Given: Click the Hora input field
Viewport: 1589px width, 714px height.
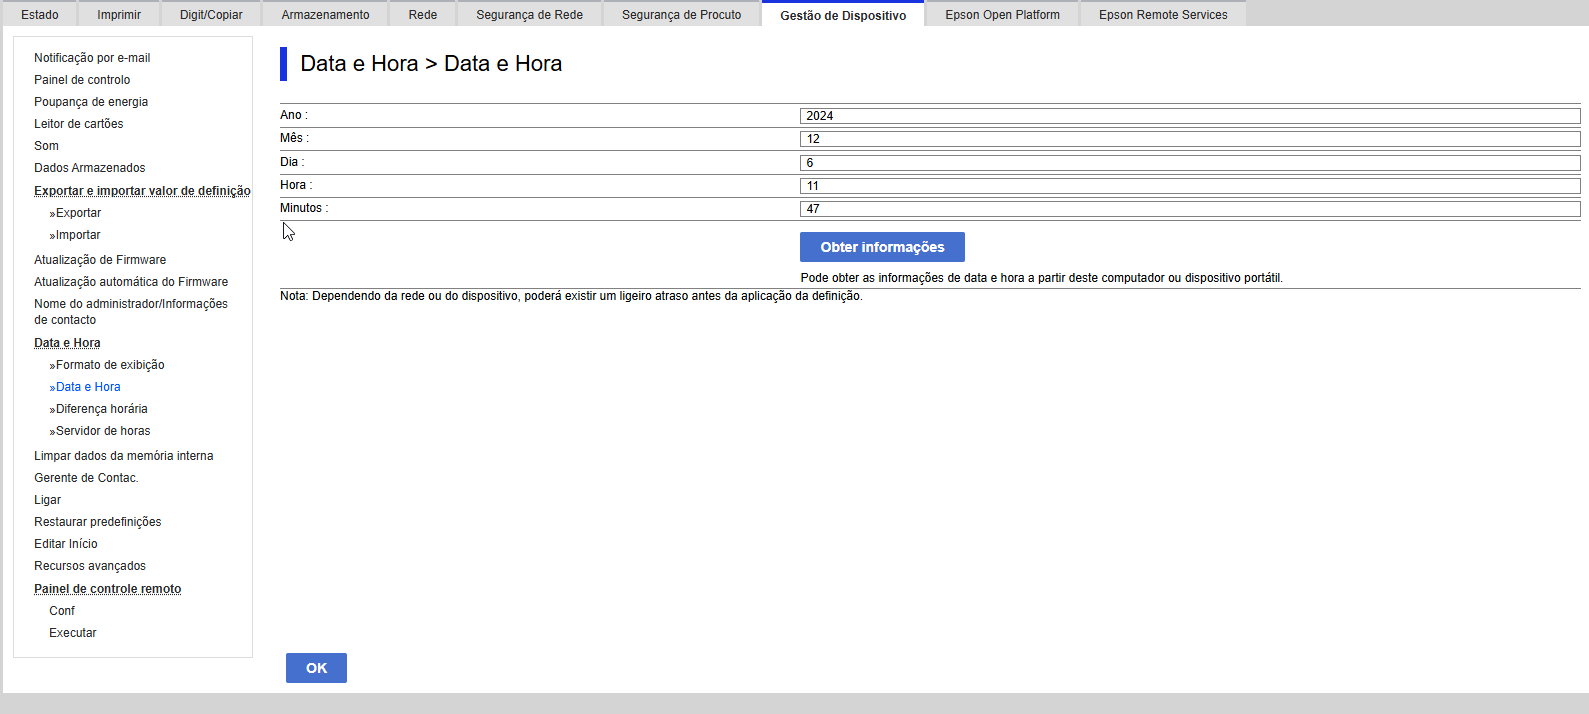Looking at the screenshot, I should [x=1189, y=186].
